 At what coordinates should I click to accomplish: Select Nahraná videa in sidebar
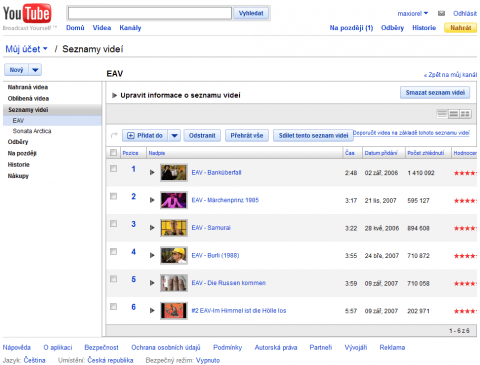pos(28,87)
